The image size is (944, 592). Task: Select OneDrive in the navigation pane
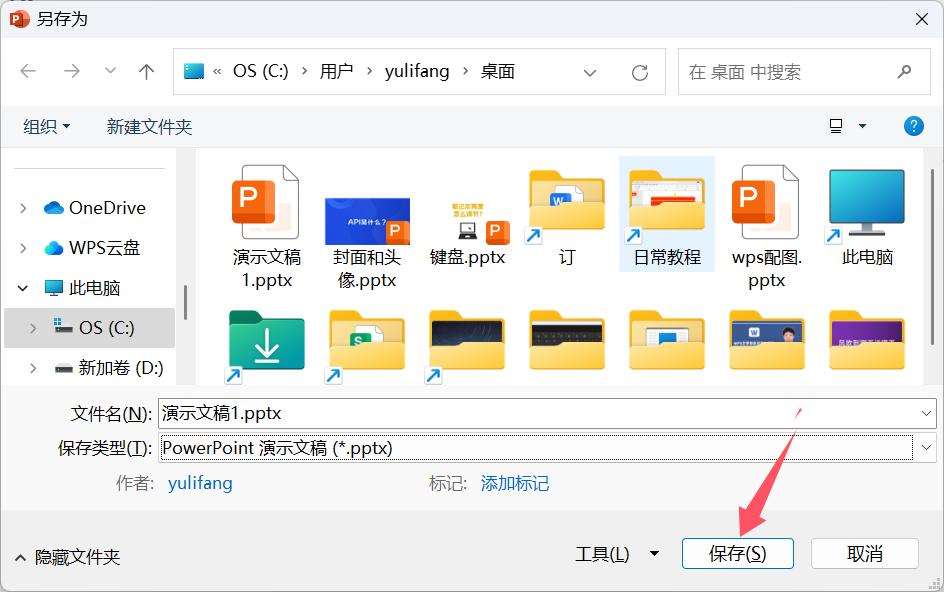pyautogui.click(x=95, y=208)
